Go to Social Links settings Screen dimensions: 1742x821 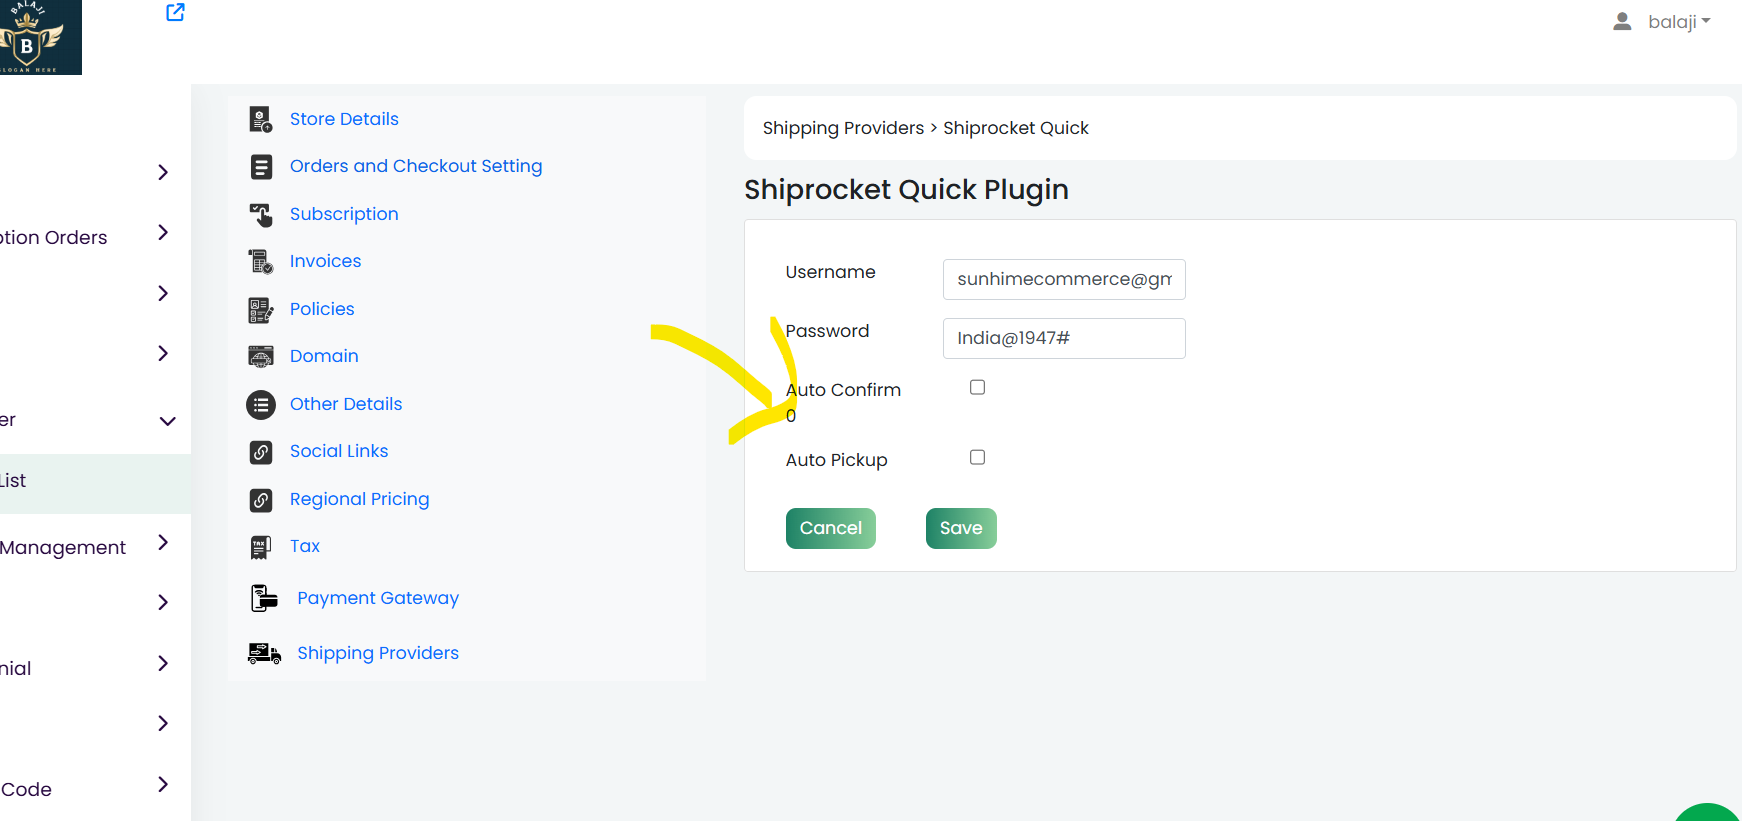tap(339, 451)
